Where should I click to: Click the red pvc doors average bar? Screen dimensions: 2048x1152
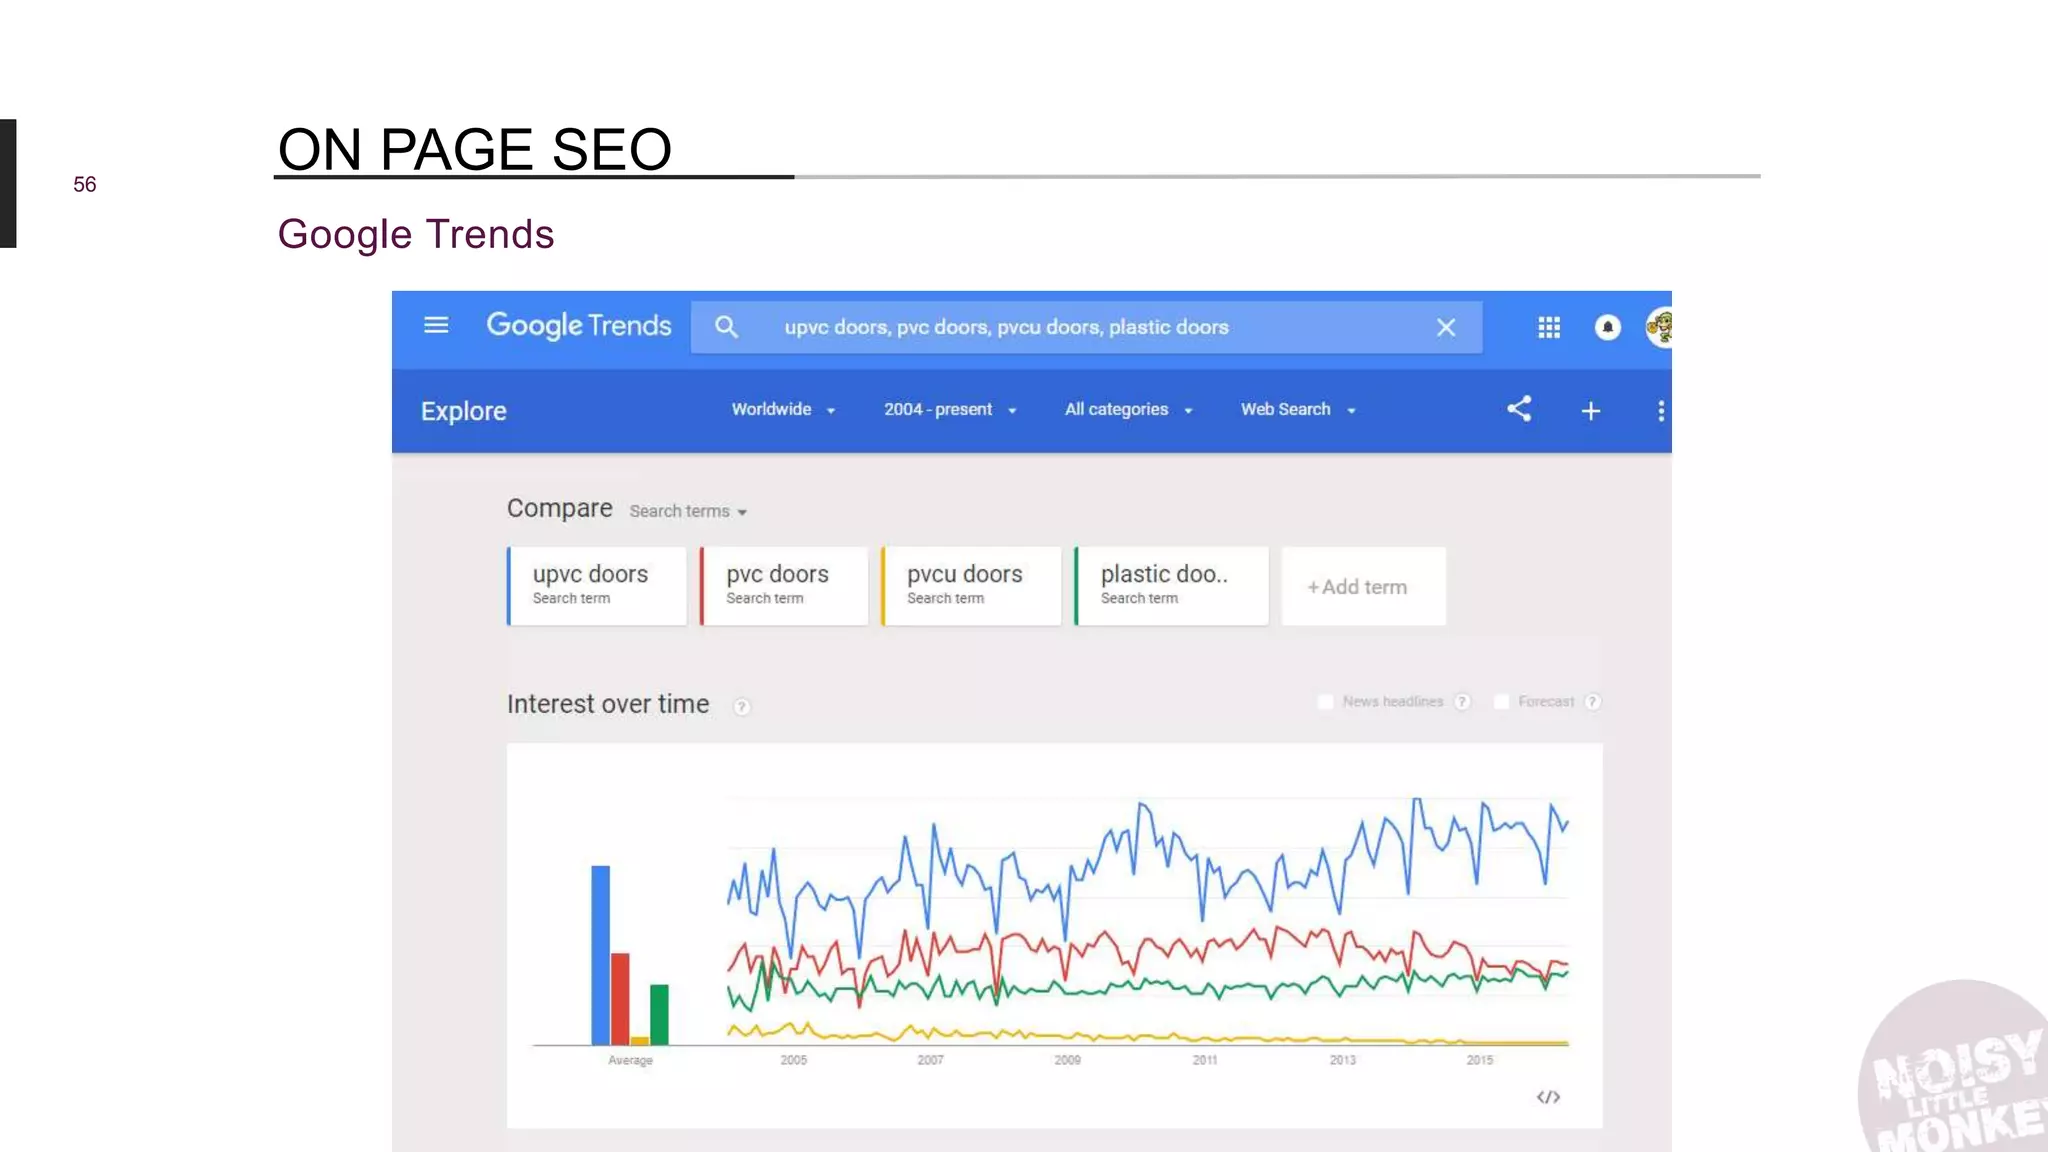pos(620,999)
